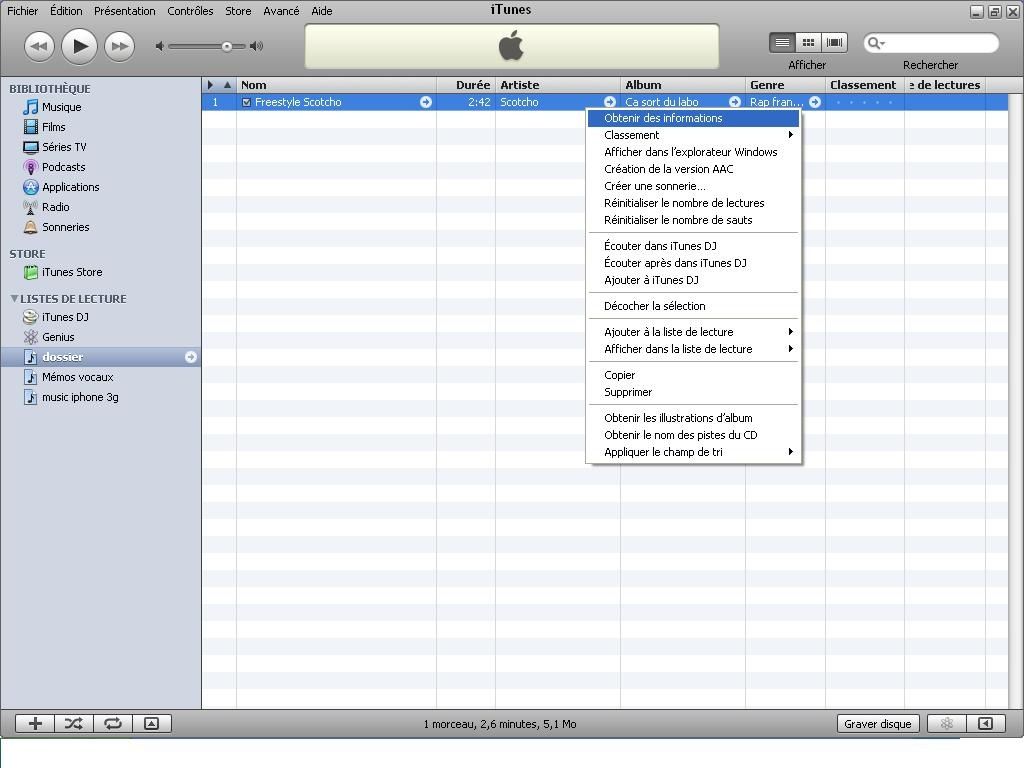The height and width of the screenshot is (768, 1024).
Task: Click the Previous track rewind button
Action: pos(39,46)
